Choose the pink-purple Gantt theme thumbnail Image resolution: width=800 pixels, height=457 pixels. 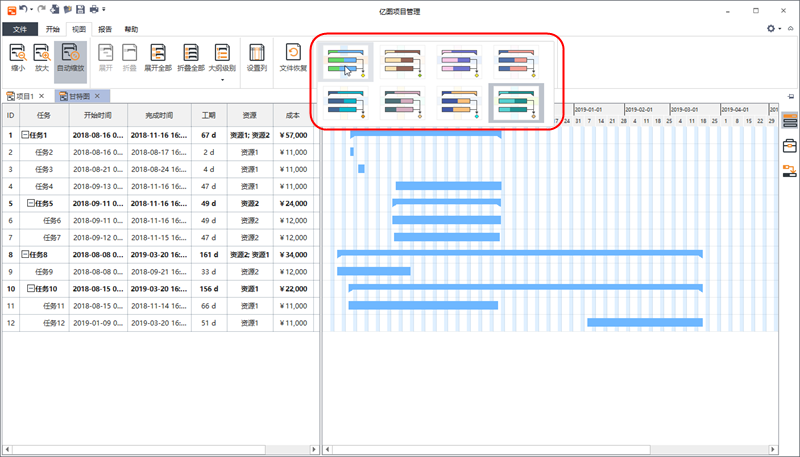click(x=459, y=62)
